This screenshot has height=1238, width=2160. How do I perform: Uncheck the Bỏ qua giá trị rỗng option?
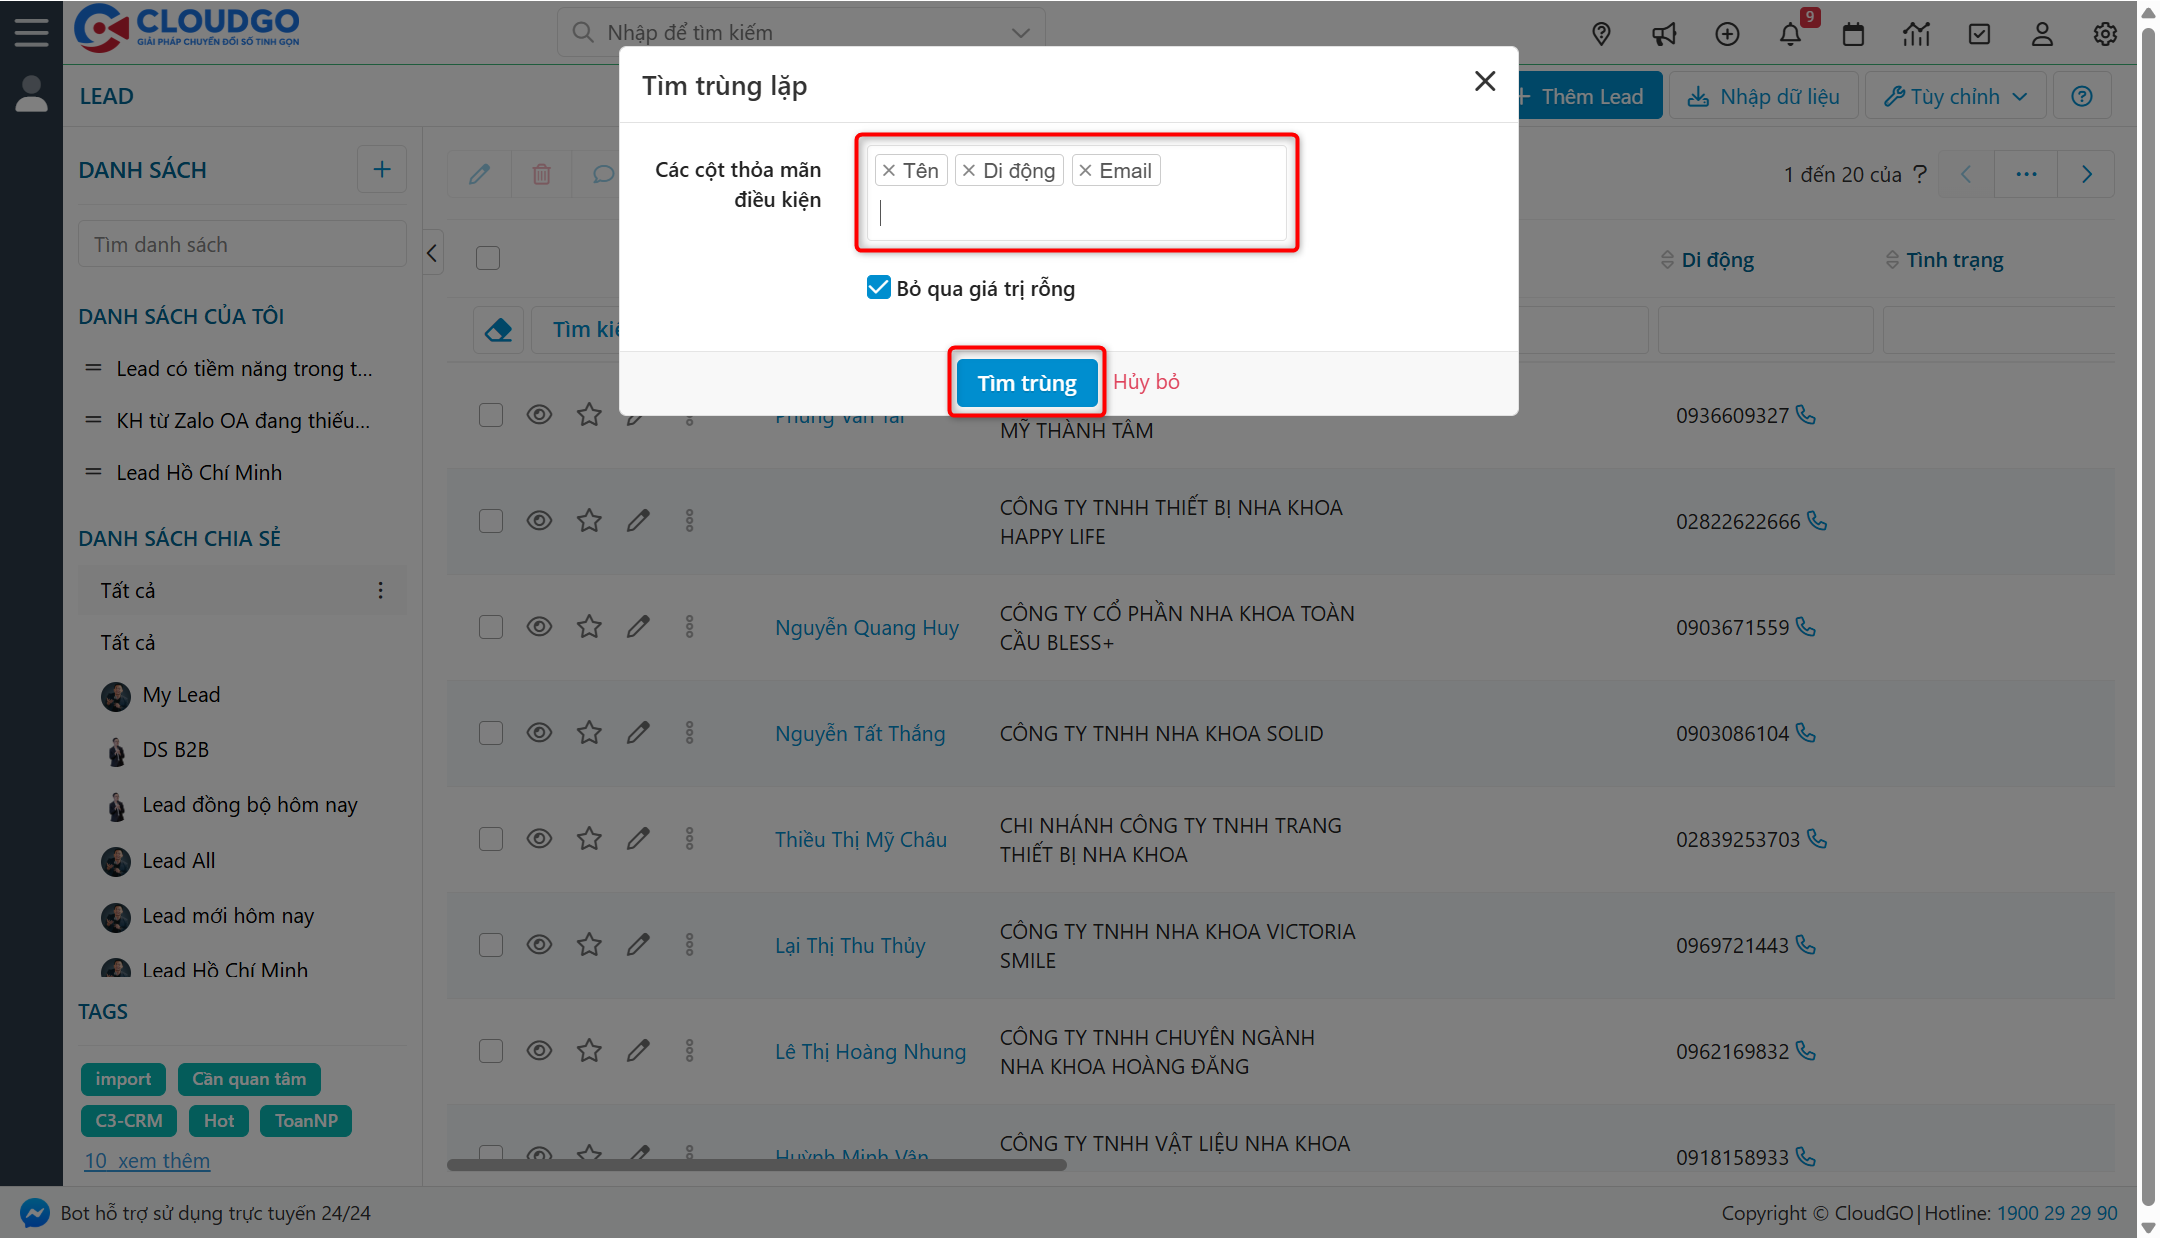tap(878, 287)
